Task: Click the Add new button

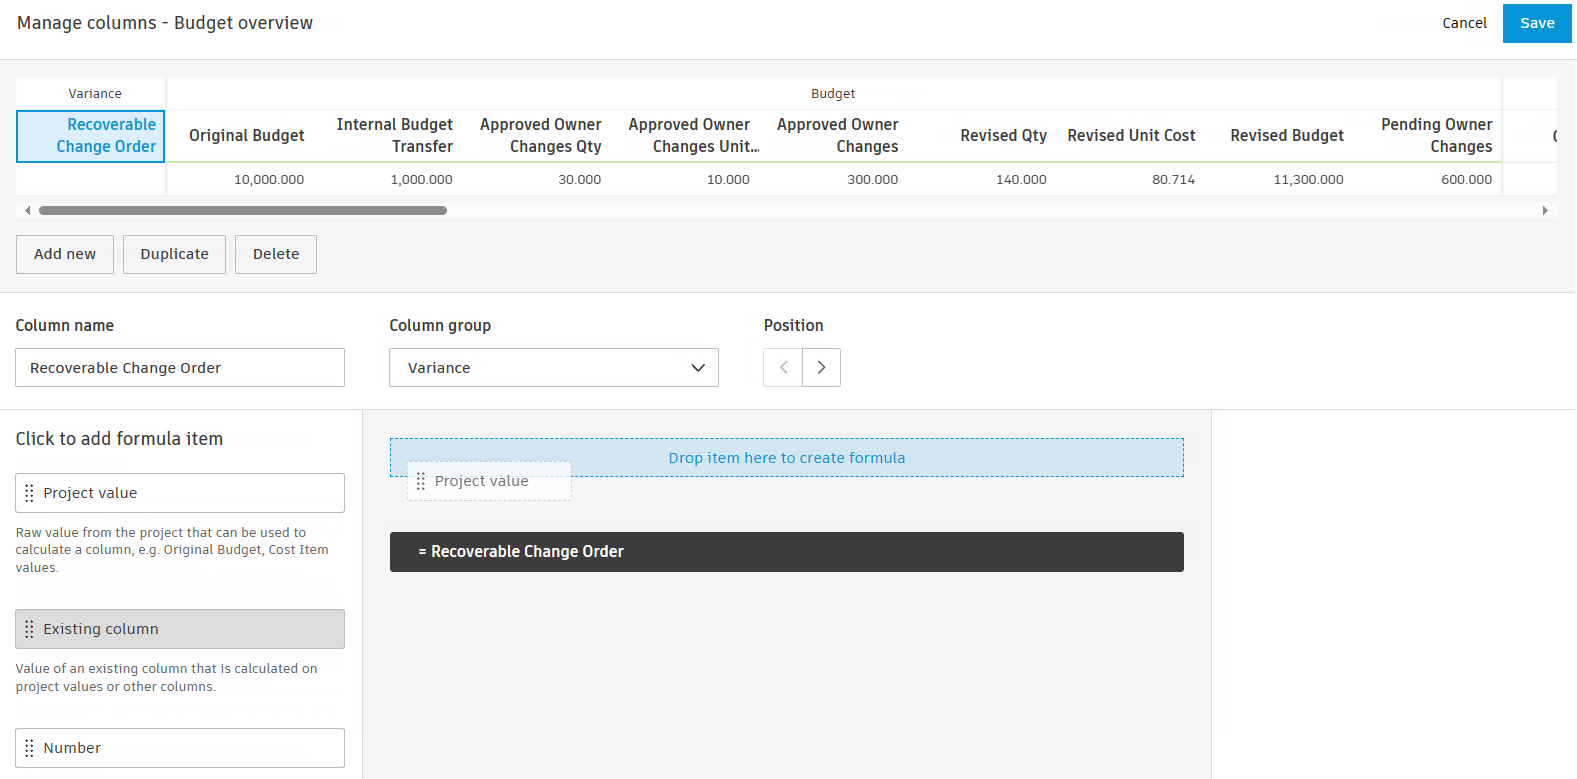Action: pos(65,254)
